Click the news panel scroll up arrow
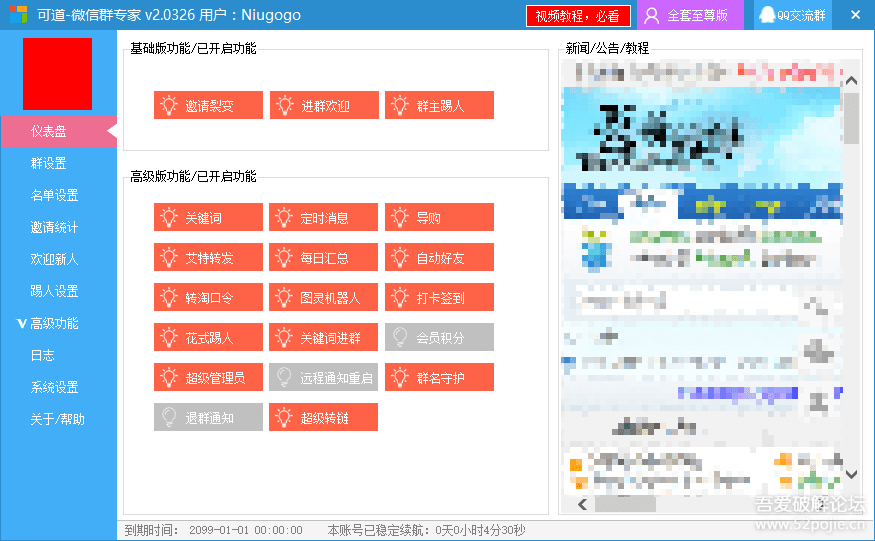875x541 pixels. [x=851, y=81]
